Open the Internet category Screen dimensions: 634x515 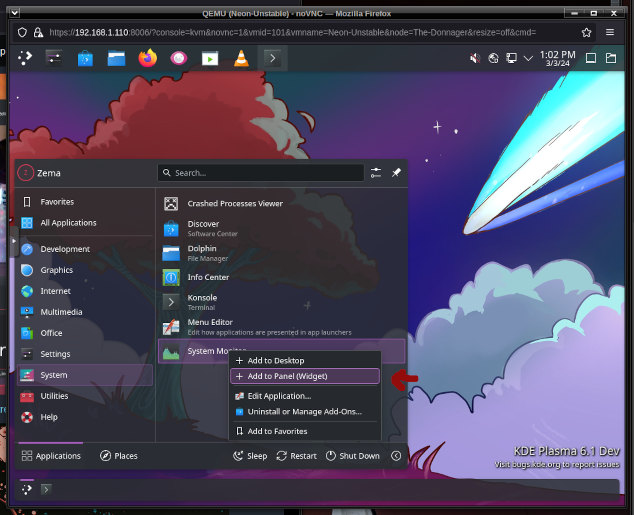coord(85,291)
